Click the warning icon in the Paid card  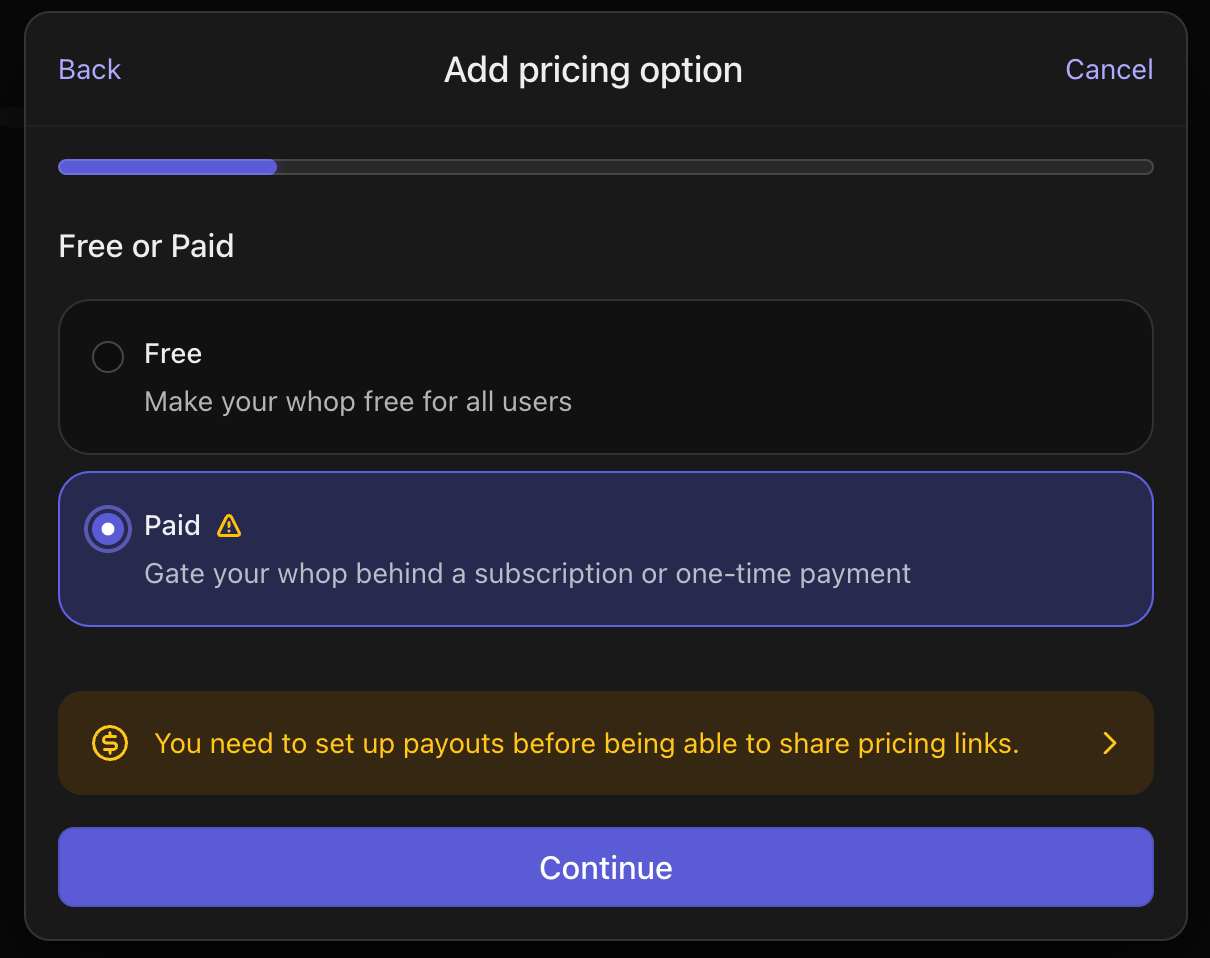pos(229,525)
